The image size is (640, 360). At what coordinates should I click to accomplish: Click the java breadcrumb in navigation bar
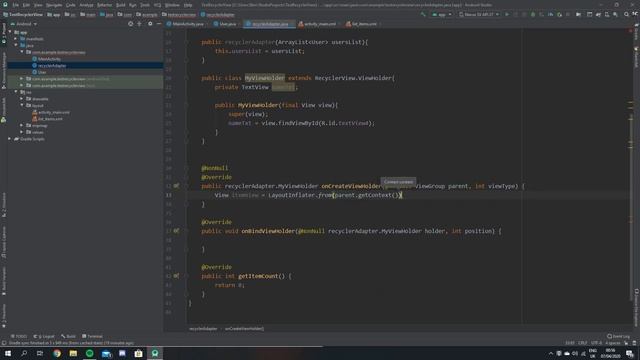click(107, 14)
